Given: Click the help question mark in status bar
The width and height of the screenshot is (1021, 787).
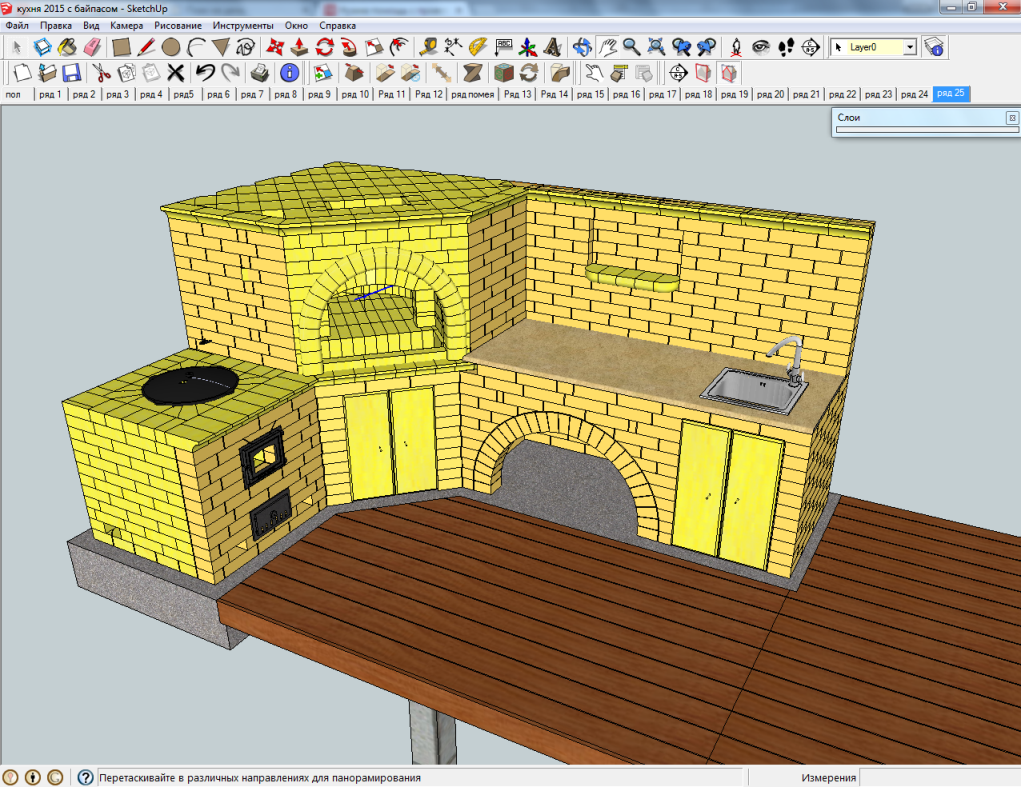Looking at the screenshot, I should point(86,777).
